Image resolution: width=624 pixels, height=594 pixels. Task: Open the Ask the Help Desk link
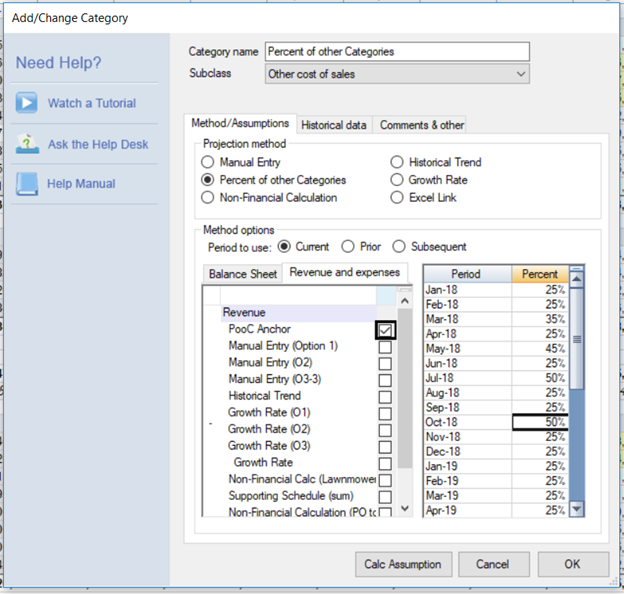pos(98,144)
